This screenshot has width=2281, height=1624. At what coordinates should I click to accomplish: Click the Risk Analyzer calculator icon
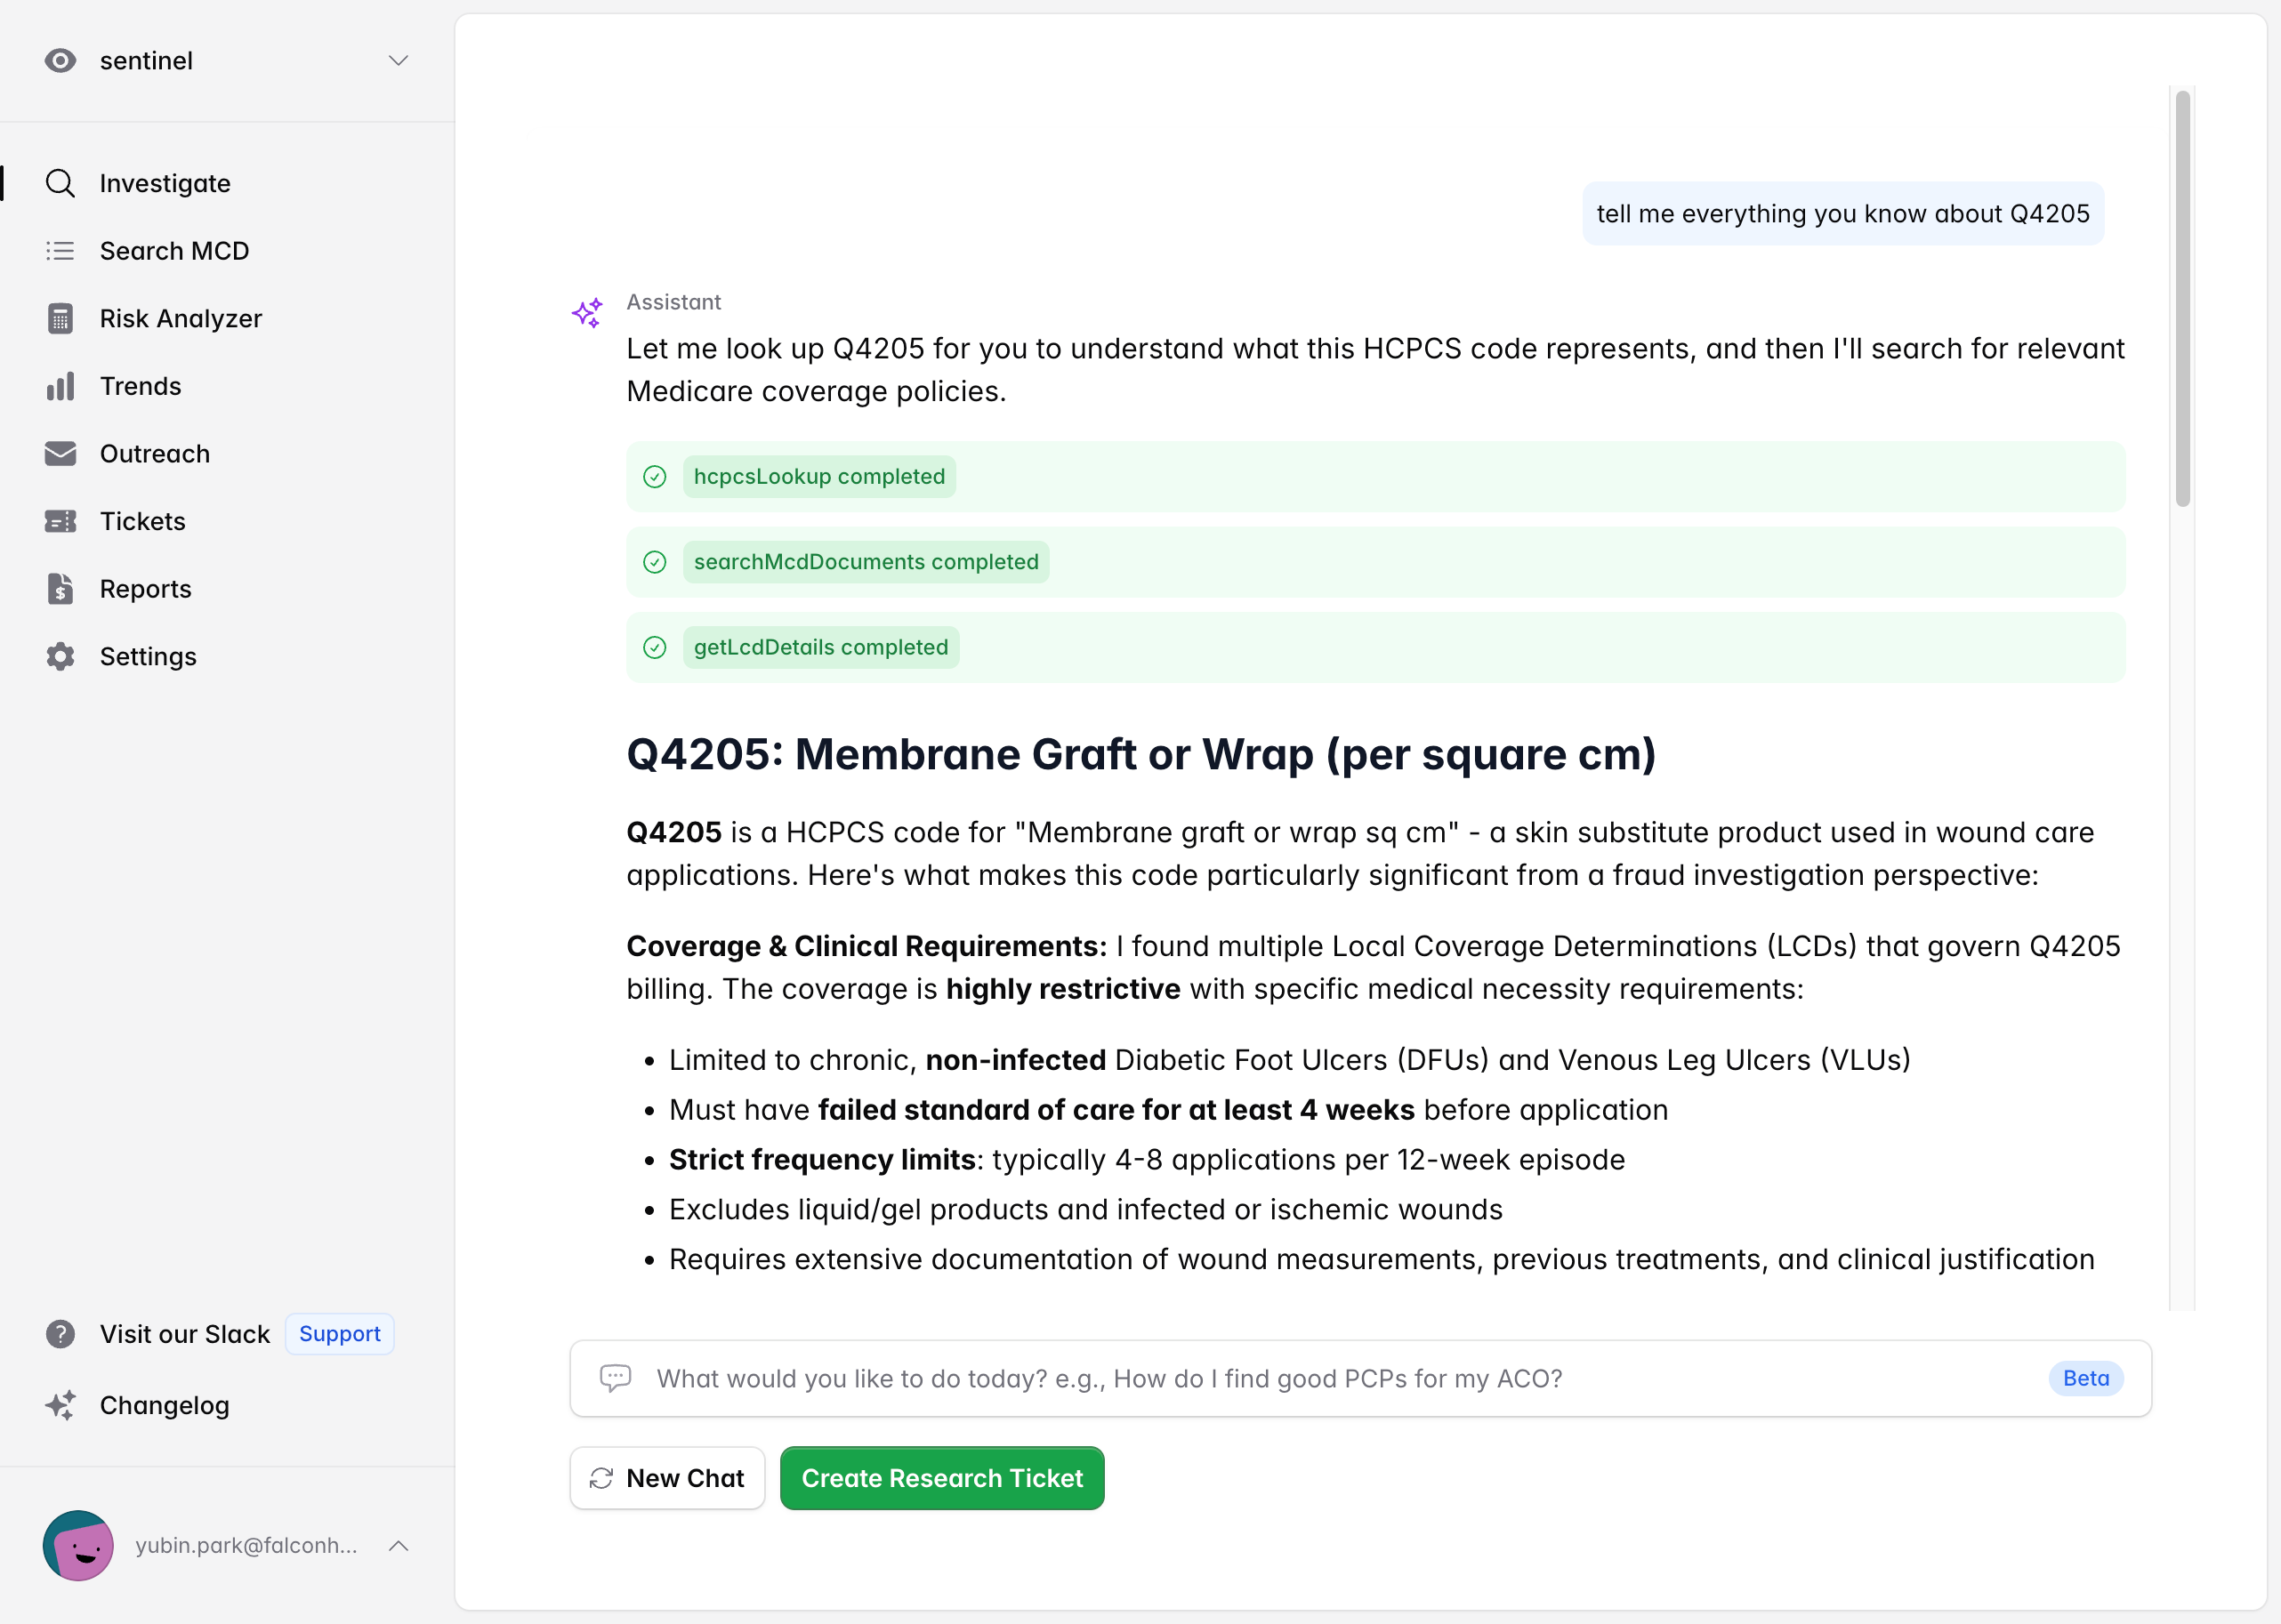click(x=60, y=318)
